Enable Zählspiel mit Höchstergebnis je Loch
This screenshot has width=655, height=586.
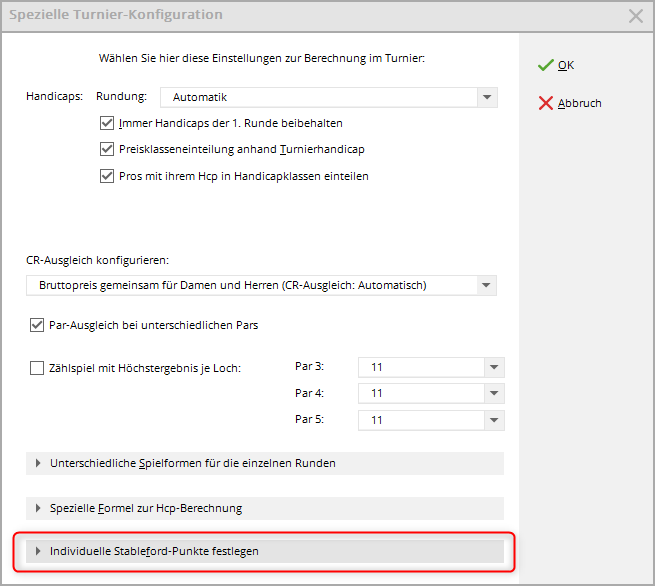tap(38, 368)
